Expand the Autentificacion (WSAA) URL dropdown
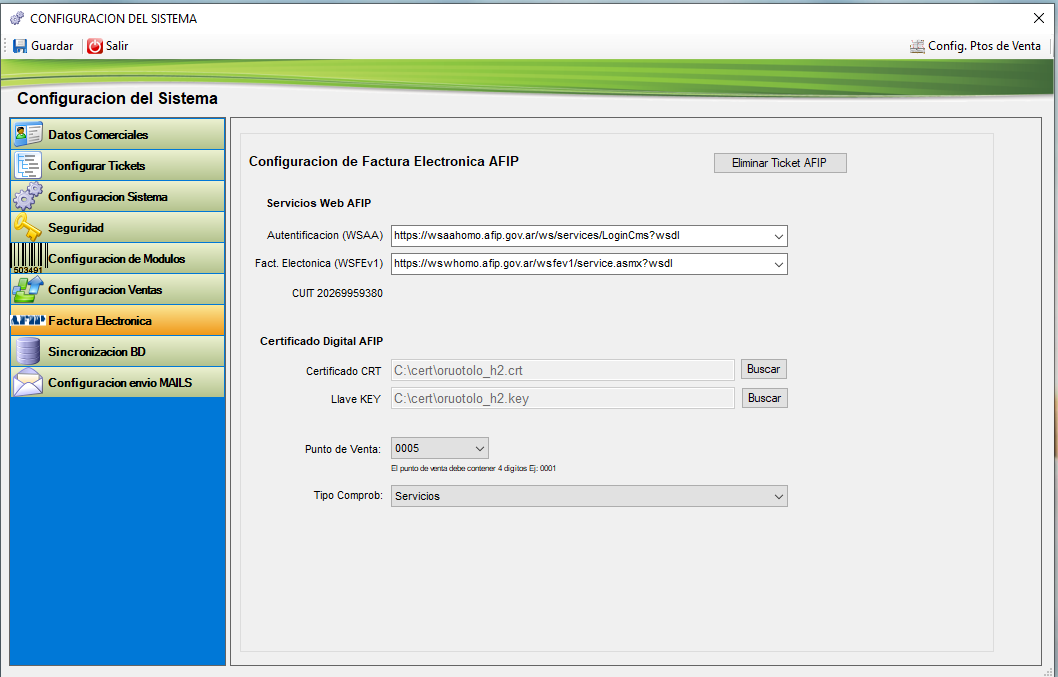Image resolution: width=1058 pixels, height=677 pixels. pos(778,236)
